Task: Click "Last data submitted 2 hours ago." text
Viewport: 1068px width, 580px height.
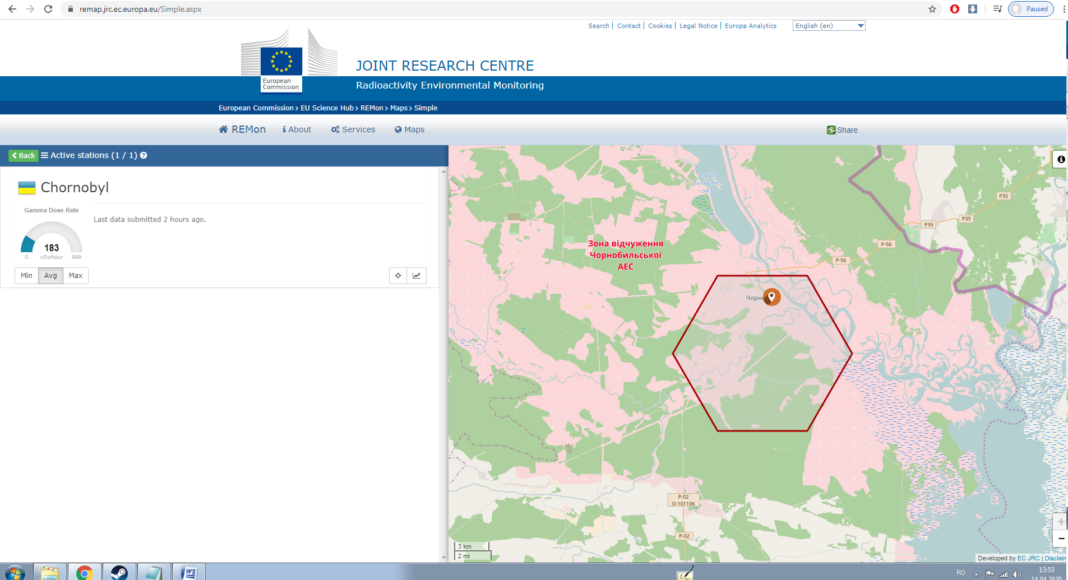Action: (149, 219)
